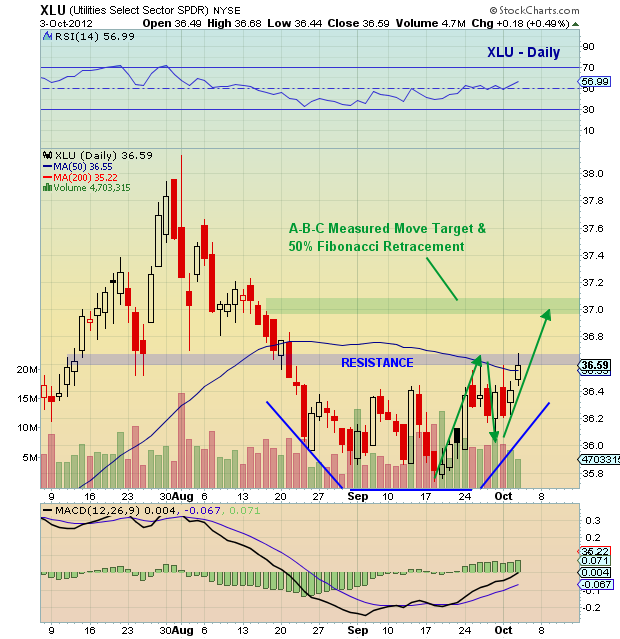Image resolution: width=620 pixels, height=639 pixels.
Task: Click the XLU - Daily chart annotation
Action: tap(523, 52)
